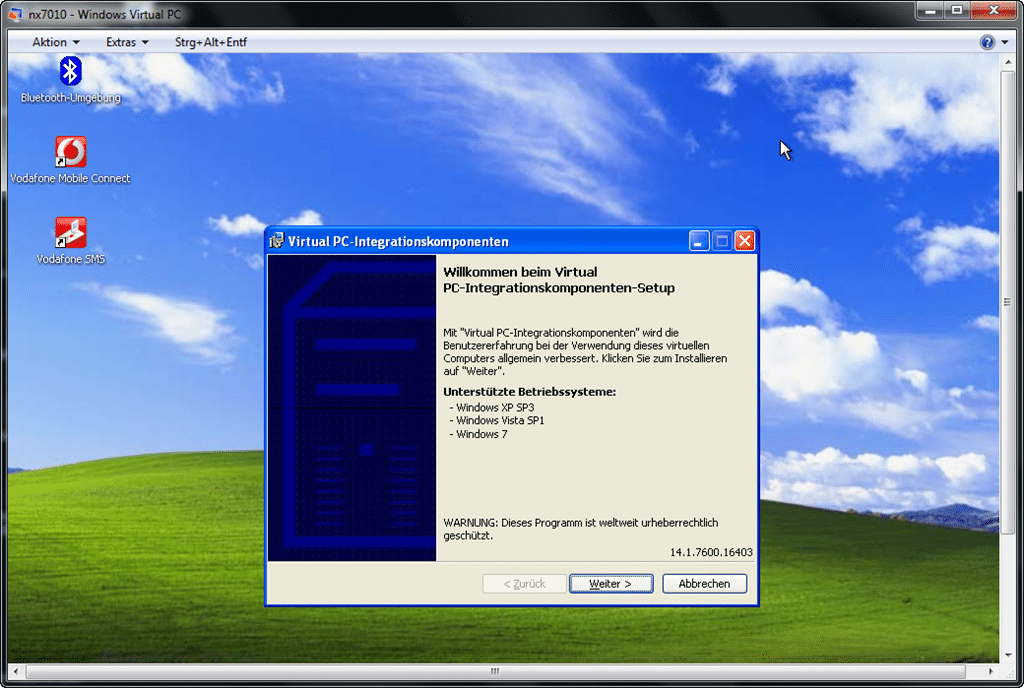Open the Aktion dropdown menu

(56, 42)
